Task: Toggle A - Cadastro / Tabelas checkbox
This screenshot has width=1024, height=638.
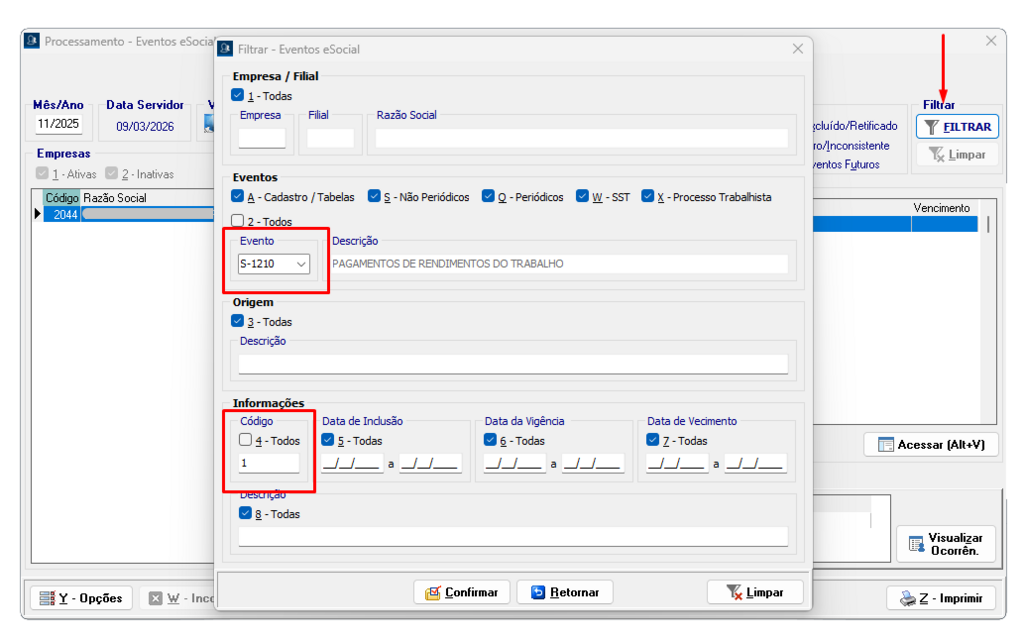Action: 237,197
